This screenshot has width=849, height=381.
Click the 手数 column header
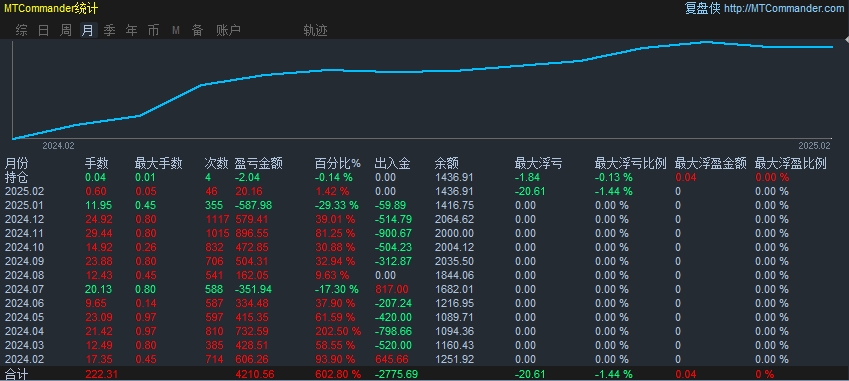(97, 163)
